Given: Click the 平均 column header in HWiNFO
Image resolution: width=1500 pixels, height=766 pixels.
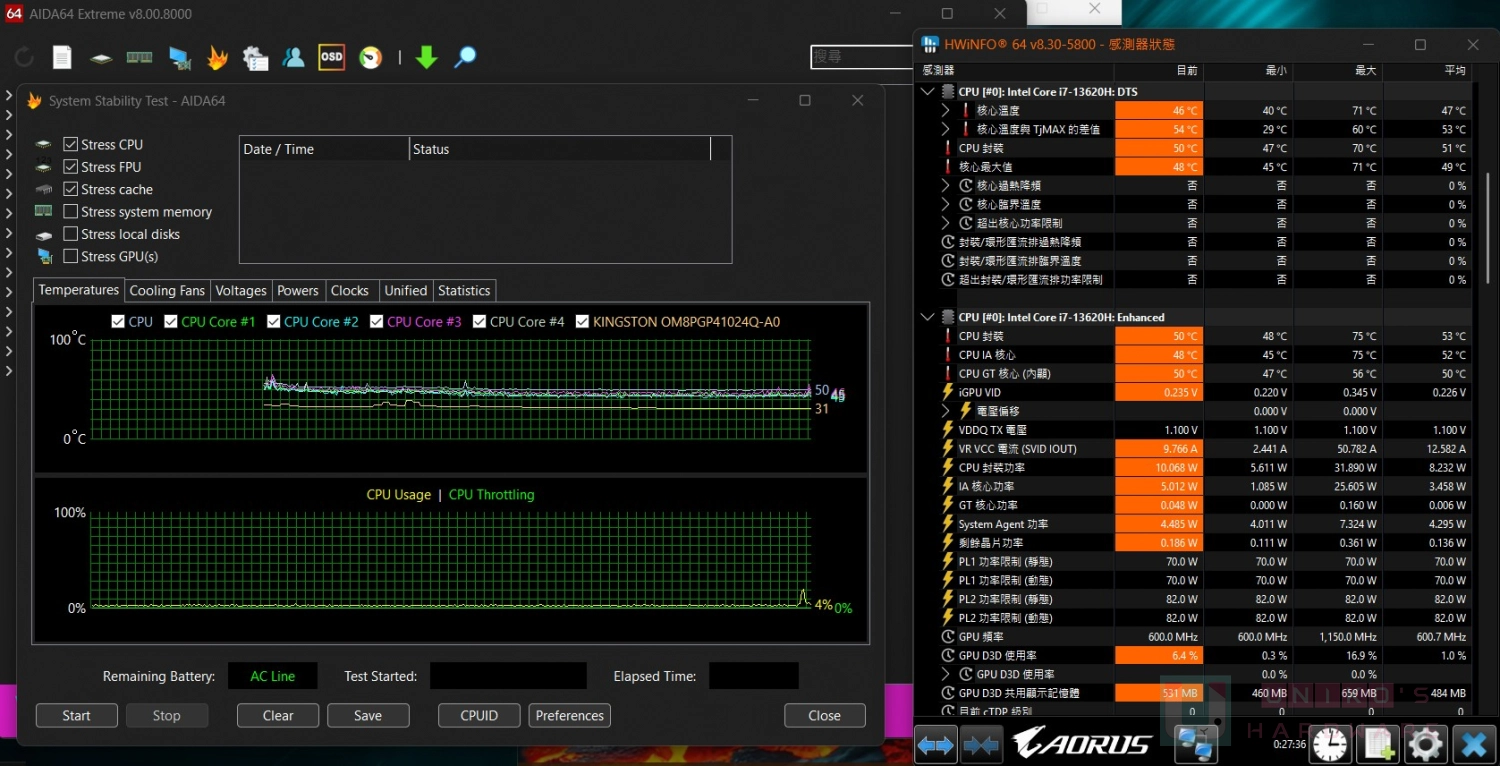Looking at the screenshot, I should (1427, 71).
